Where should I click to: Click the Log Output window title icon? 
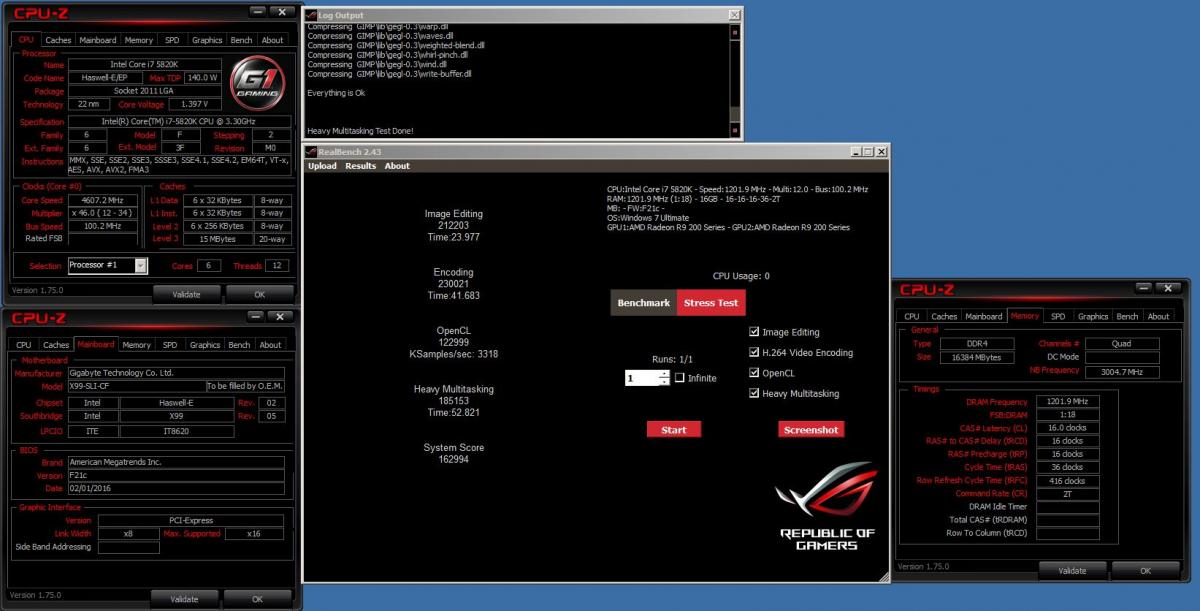(x=311, y=15)
